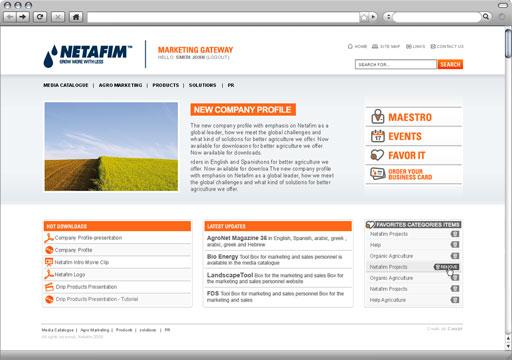Screen dimensions: 512x360
Task: Click Remove button on highlighted Netafim Projects
Action: click(447, 267)
